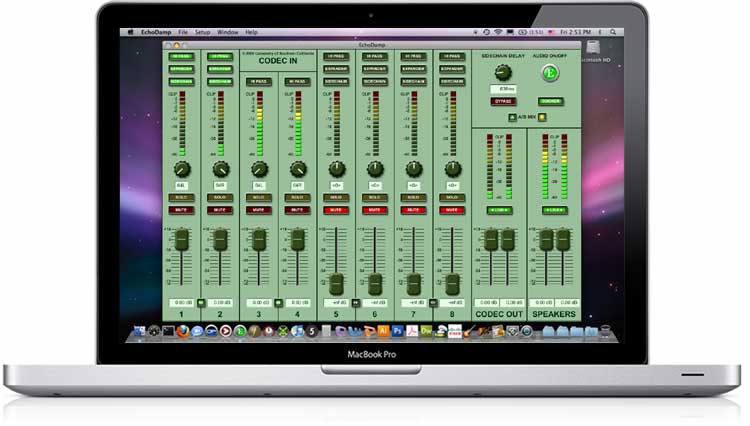750x426 pixels.
Task: Open the Help menu
Action: [x=252, y=32]
